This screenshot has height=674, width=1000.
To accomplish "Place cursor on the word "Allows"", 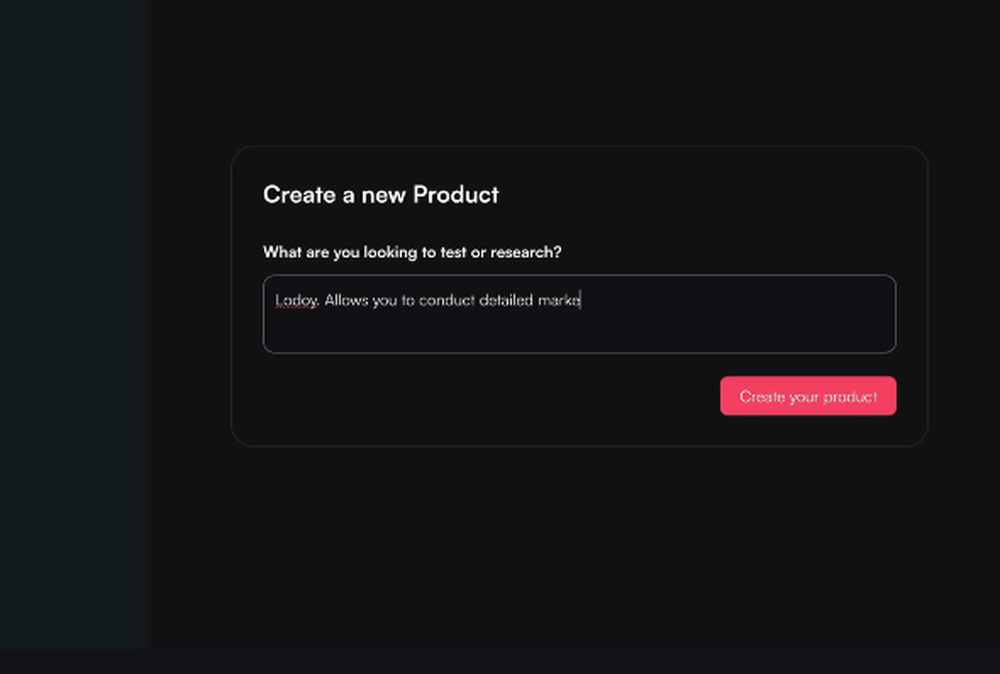I will (346, 300).
